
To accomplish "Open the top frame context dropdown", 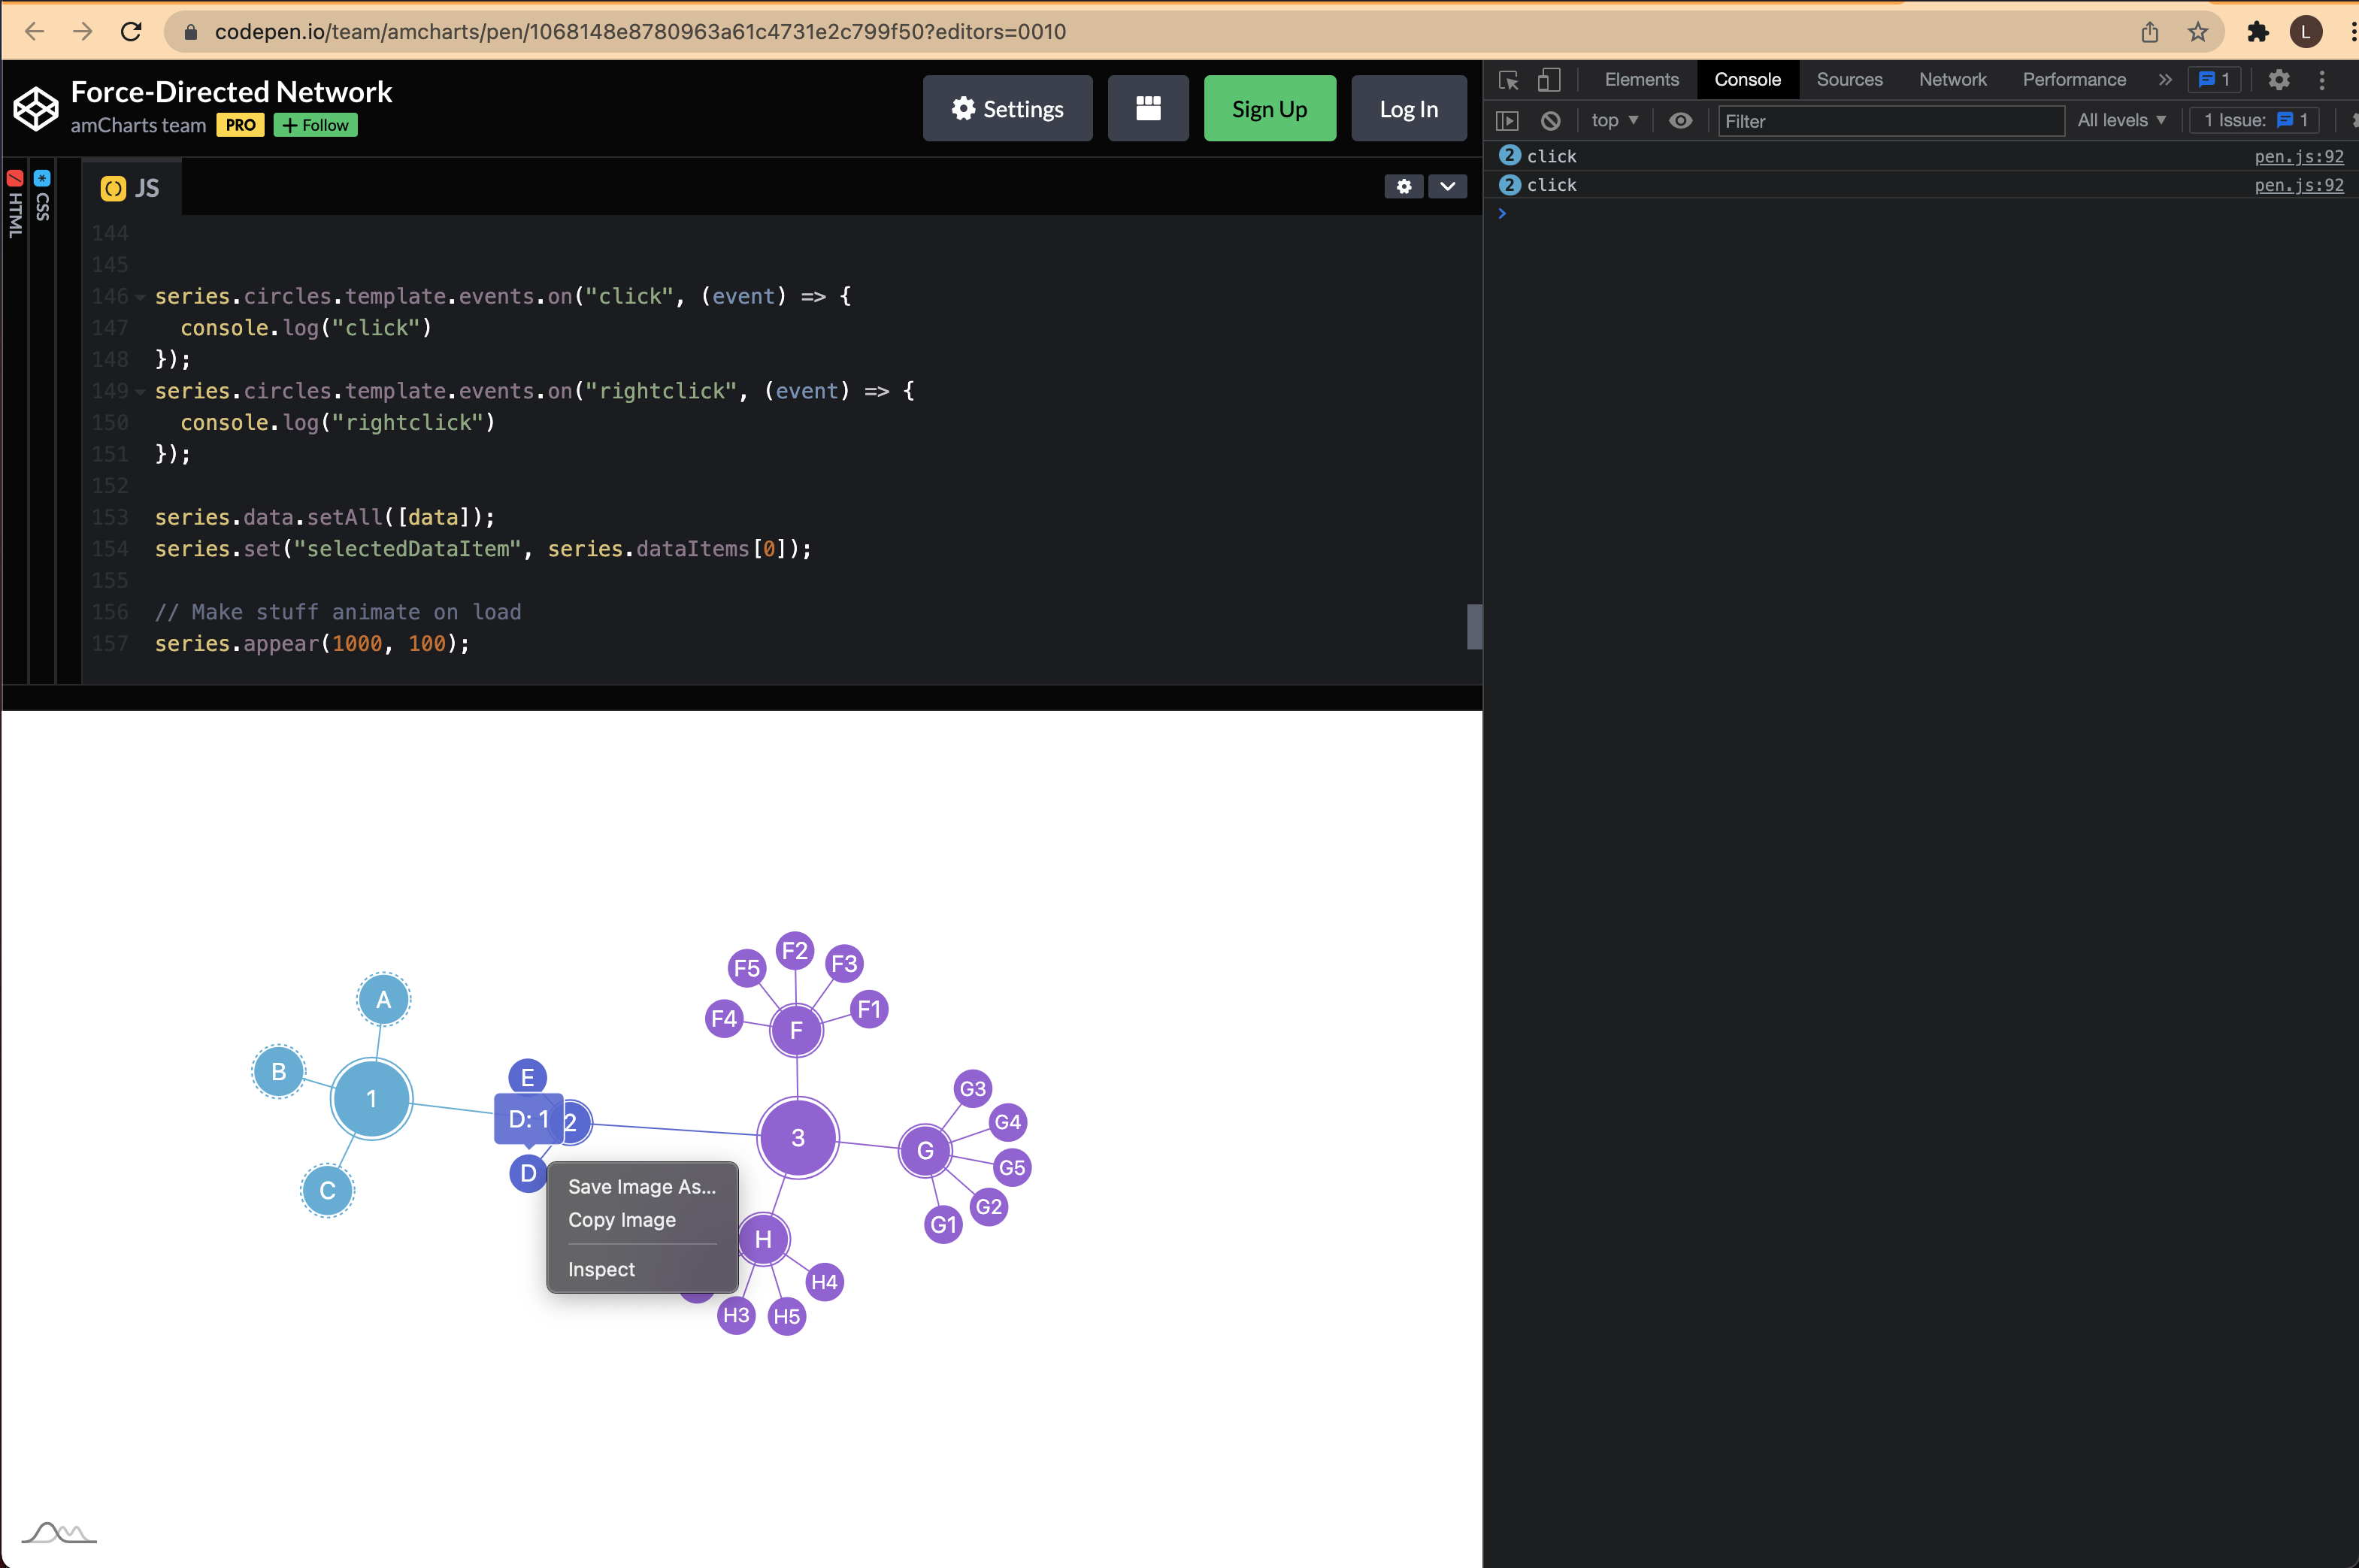I will coord(1613,120).
